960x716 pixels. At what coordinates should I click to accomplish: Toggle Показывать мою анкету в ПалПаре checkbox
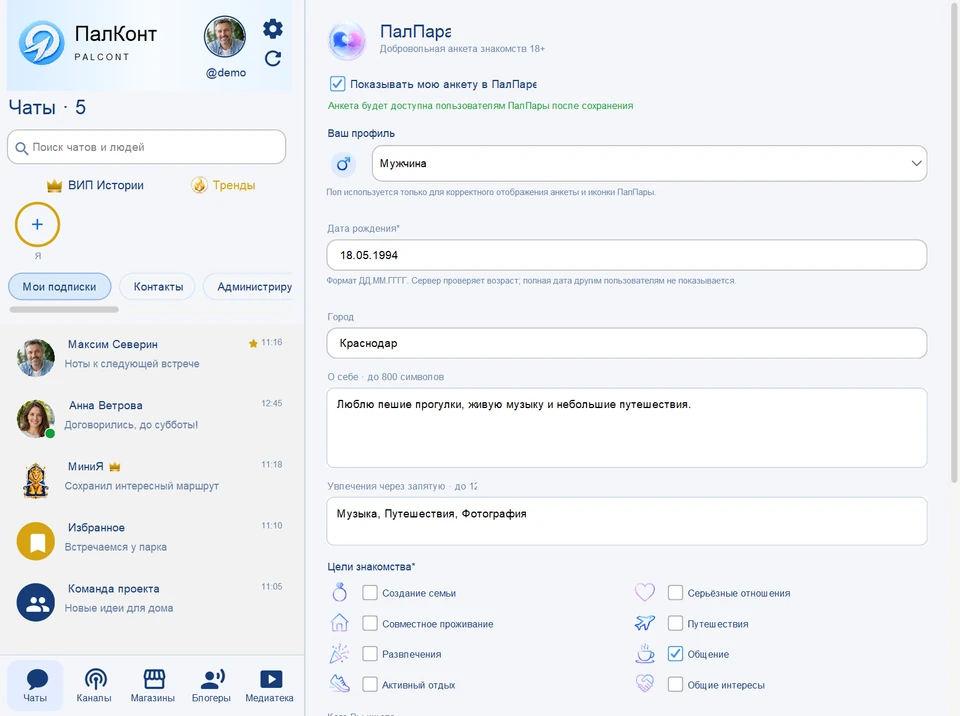(337, 84)
